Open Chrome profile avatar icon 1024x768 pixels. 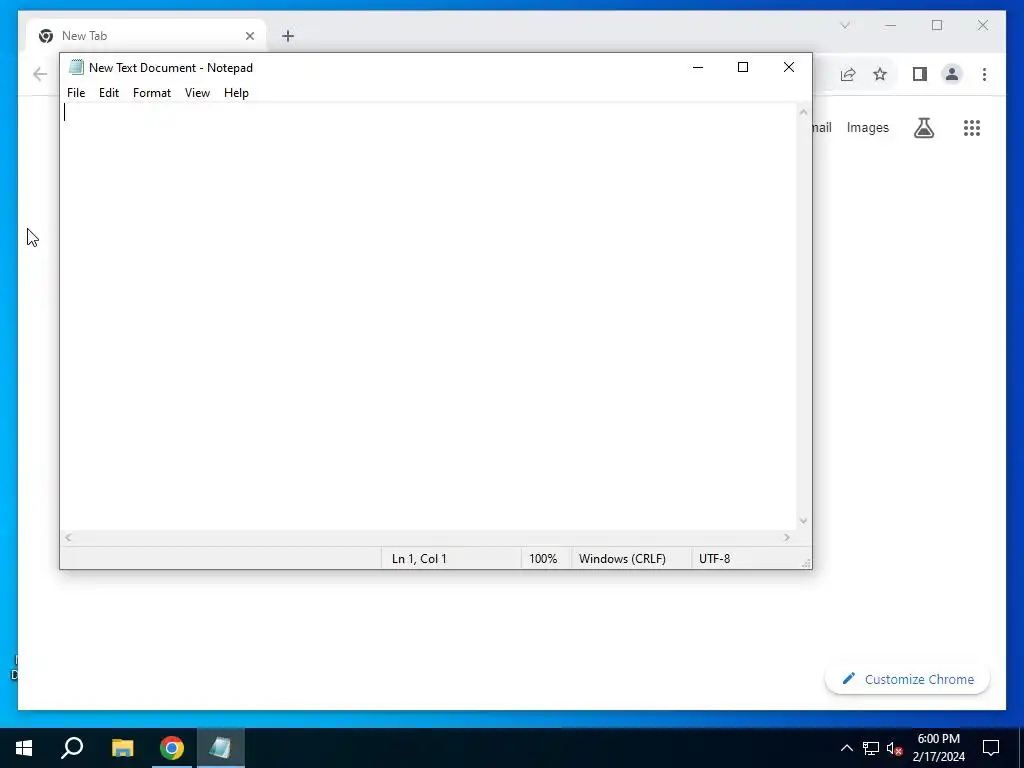point(952,74)
